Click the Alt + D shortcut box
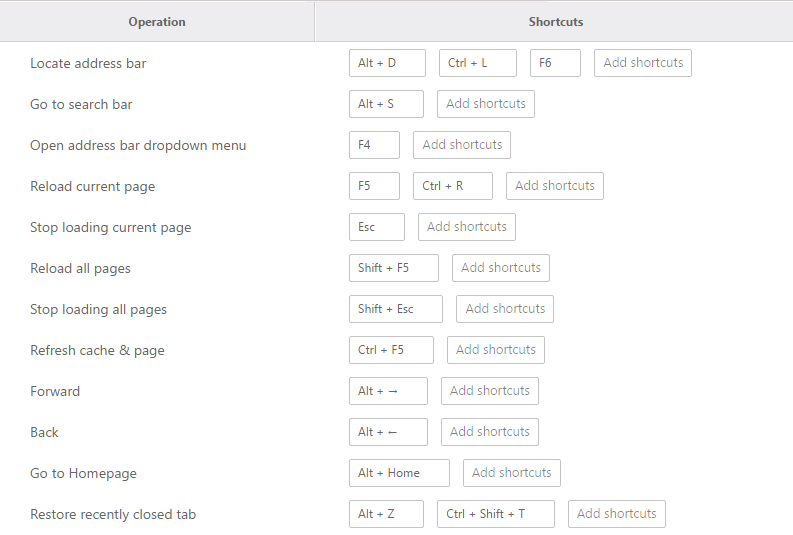793x535 pixels. [x=387, y=63]
